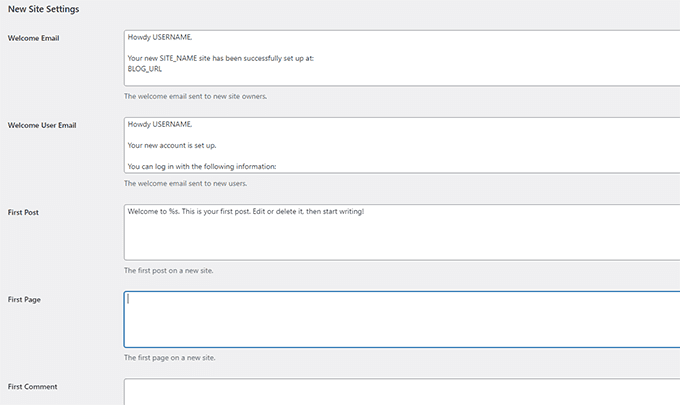680x405 pixels.
Task: Click the Welcome Email field label
Action: [x=33, y=38]
